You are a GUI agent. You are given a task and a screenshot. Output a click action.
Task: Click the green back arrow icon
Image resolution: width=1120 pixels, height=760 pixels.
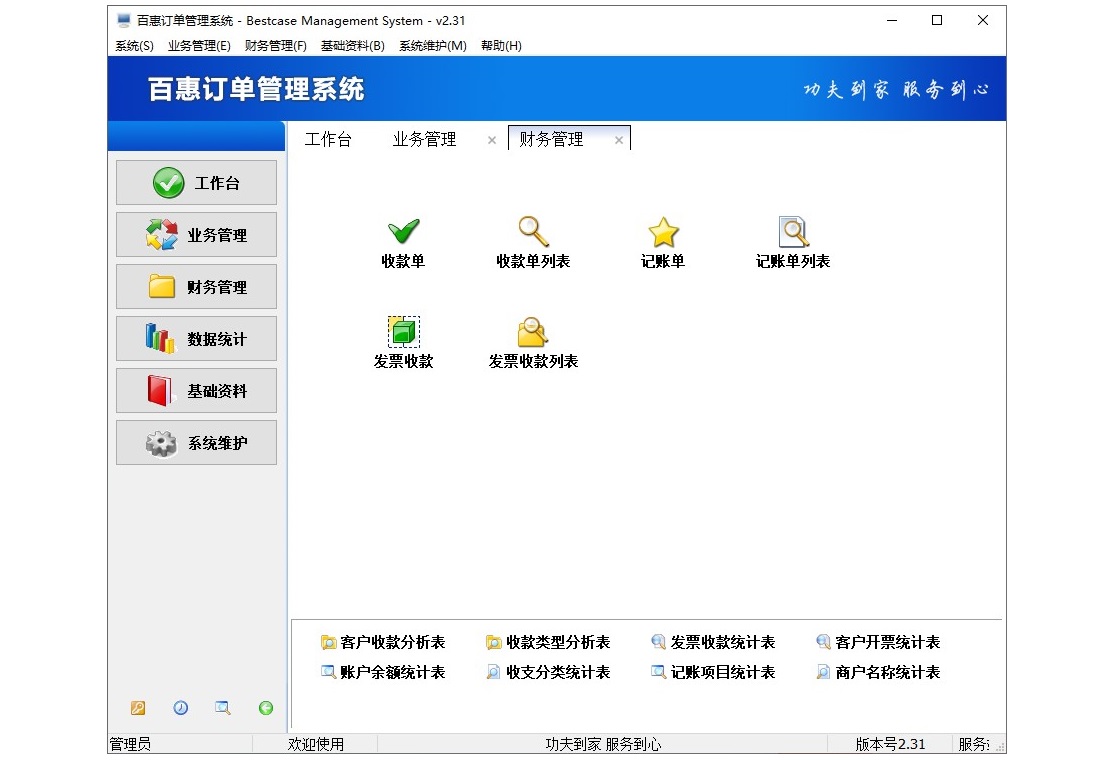[265, 708]
